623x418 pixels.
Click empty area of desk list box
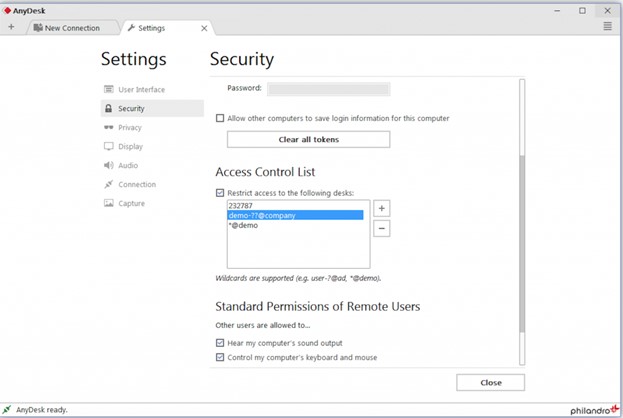[298, 249]
